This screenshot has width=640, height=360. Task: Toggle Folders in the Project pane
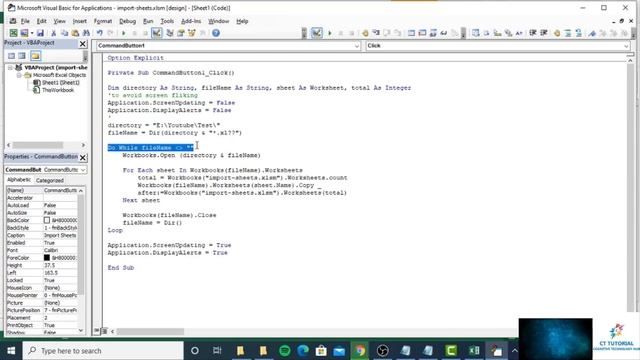(36, 56)
